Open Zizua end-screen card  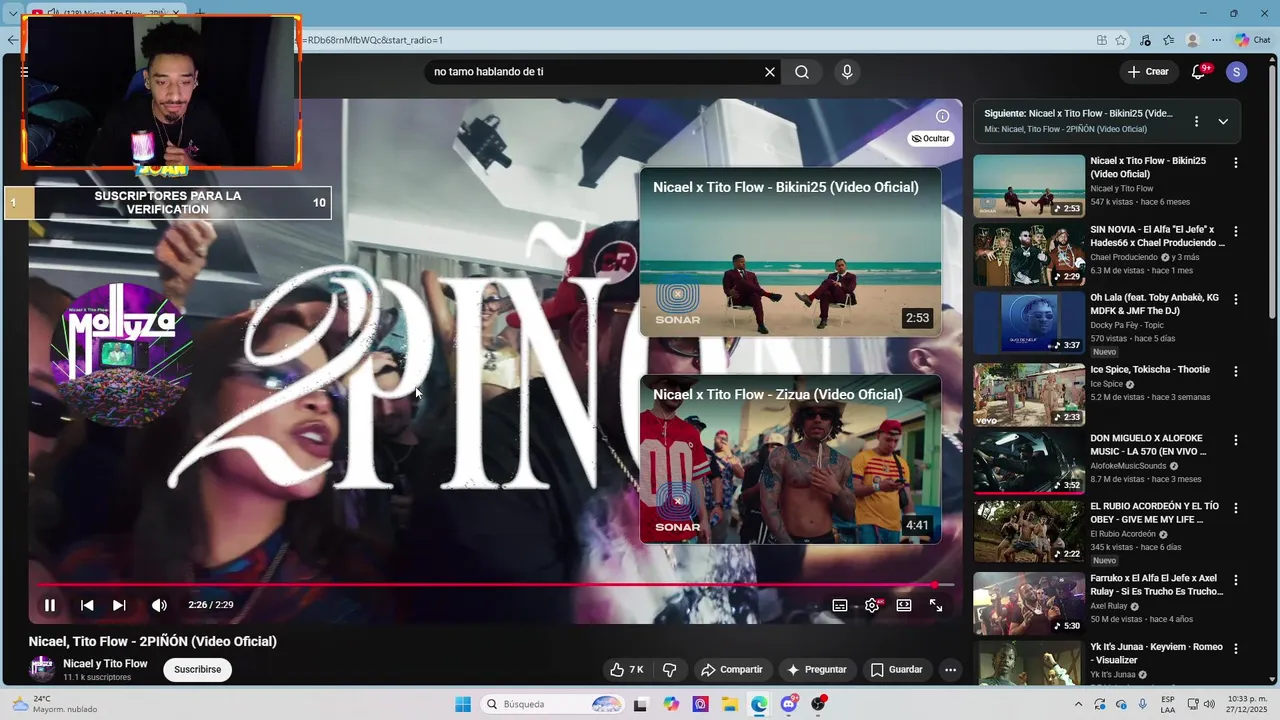(790, 459)
